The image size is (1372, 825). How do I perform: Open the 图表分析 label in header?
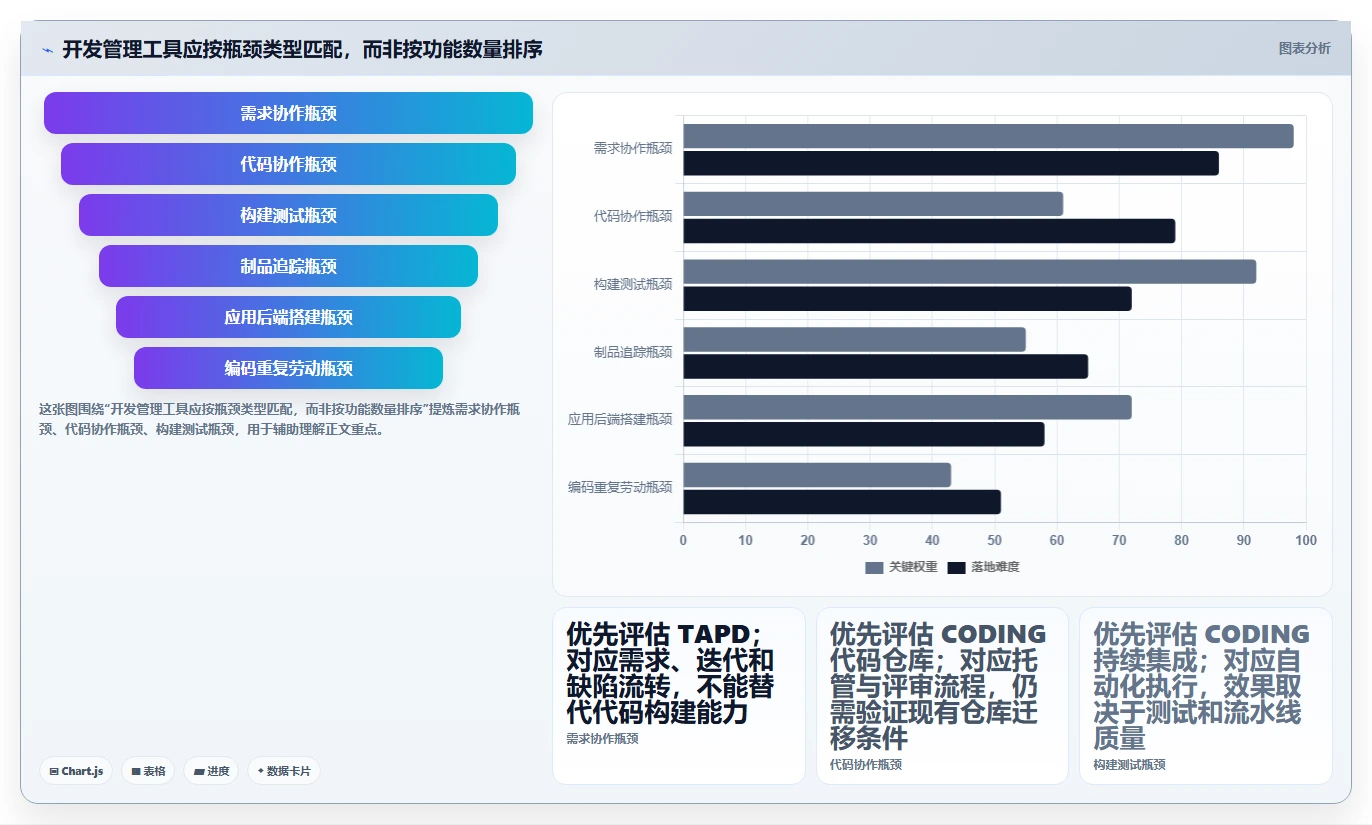point(1304,48)
